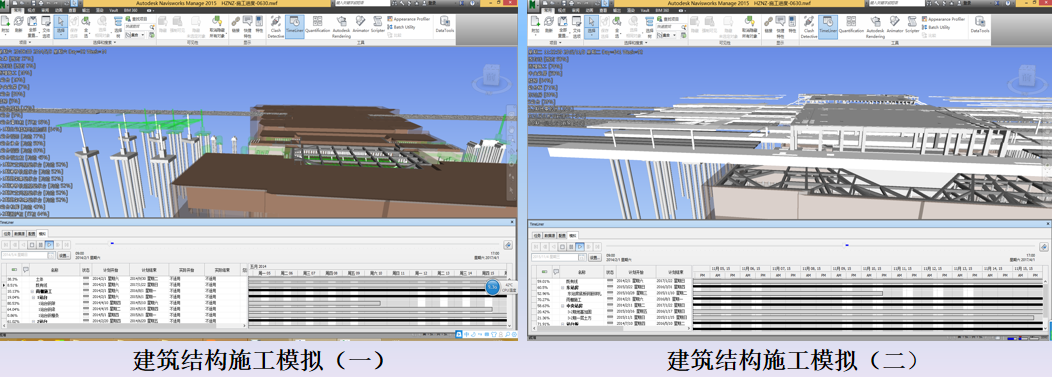
Task: Toggle the TimeLiner tool in the (一) window
Action: (x=295, y=26)
